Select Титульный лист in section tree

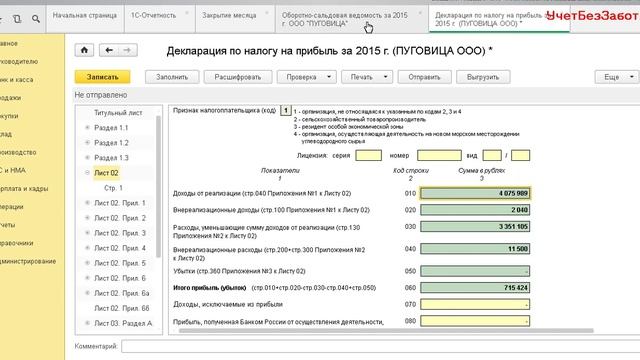(x=118, y=113)
